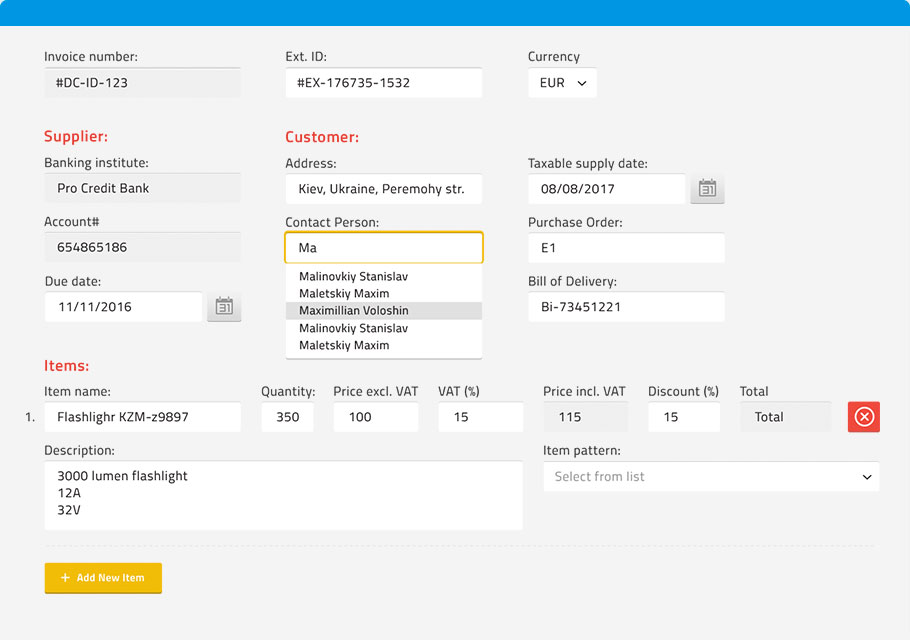
Task: Click the item row number 1.
Action: point(30,417)
